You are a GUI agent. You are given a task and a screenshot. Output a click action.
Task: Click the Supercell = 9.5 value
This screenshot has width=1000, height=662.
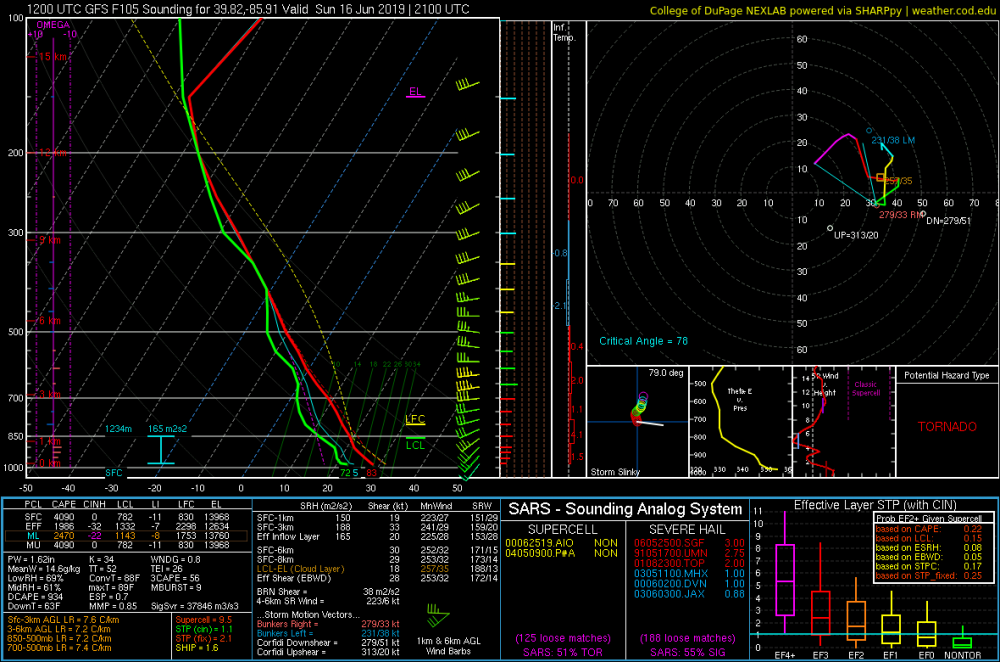(203, 620)
